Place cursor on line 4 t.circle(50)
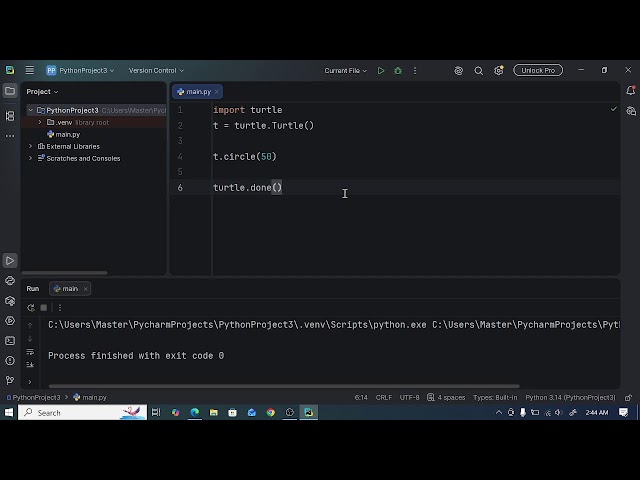 pos(244,156)
